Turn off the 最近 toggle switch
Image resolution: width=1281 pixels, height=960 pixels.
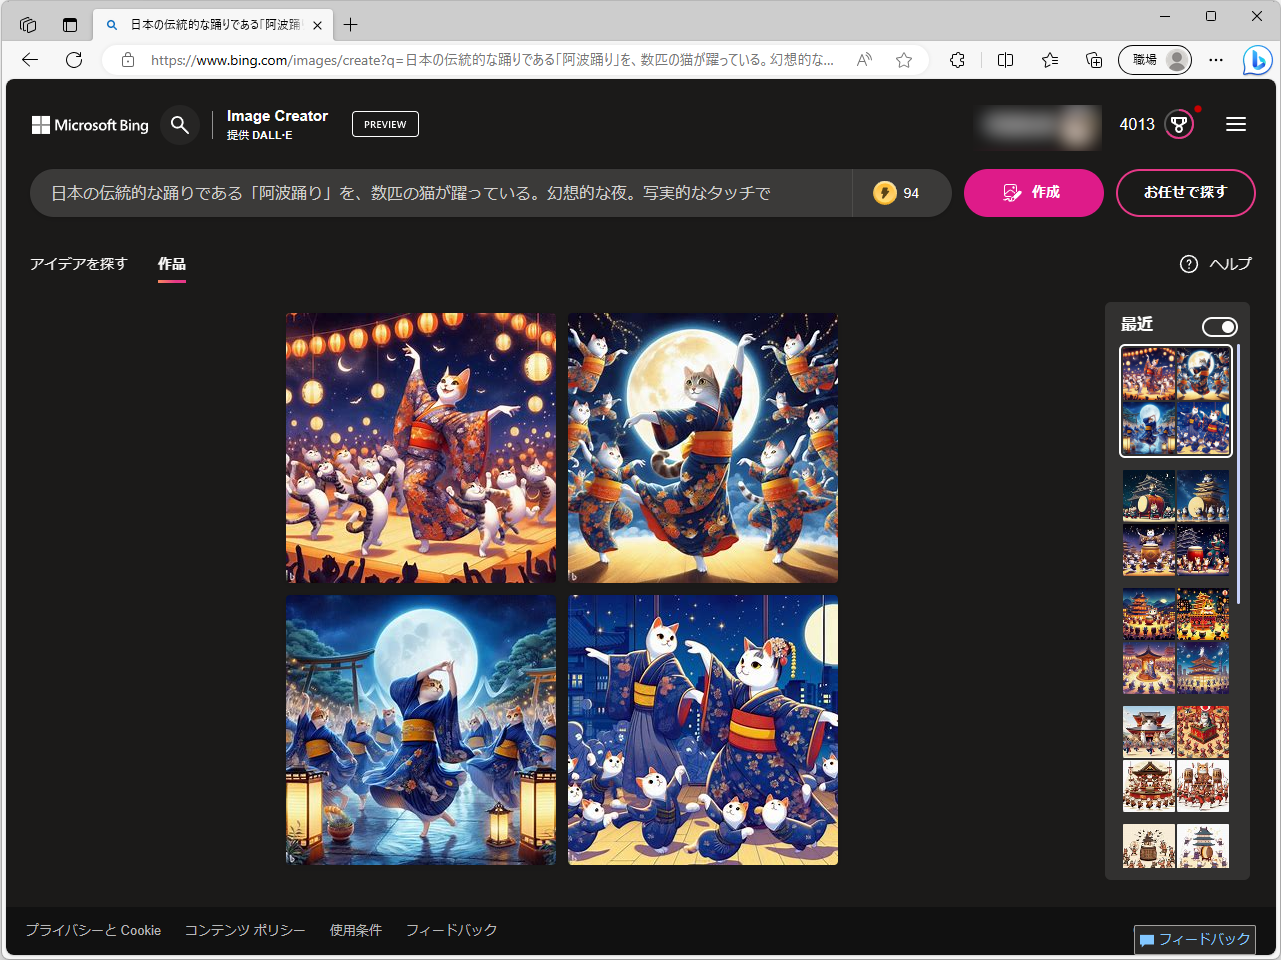(x=1219, y=326)
